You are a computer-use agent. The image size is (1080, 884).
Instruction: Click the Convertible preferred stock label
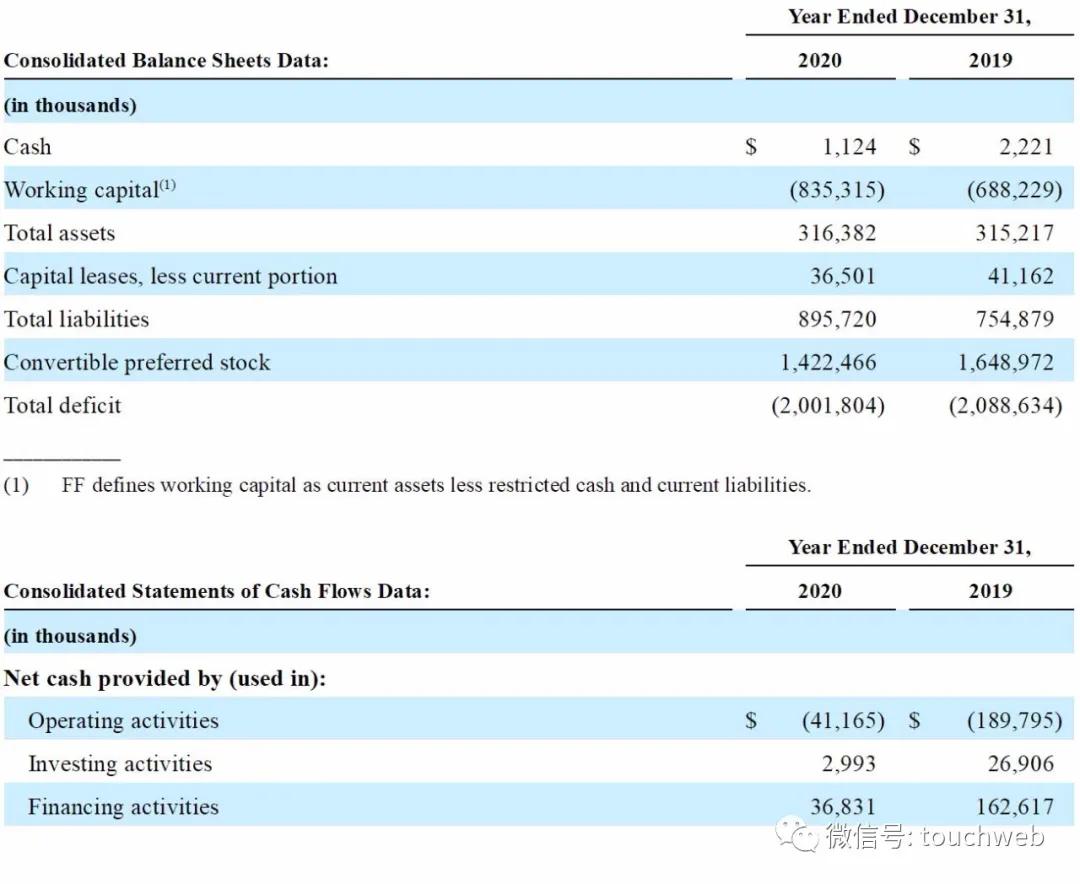(x=136, y=362)
